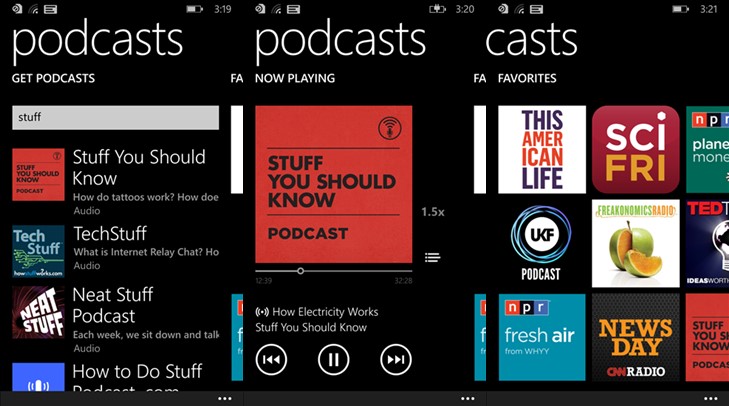Open the NPR Fresh Air tile in Favorites

pyautogui.click(x=542, y=337)
